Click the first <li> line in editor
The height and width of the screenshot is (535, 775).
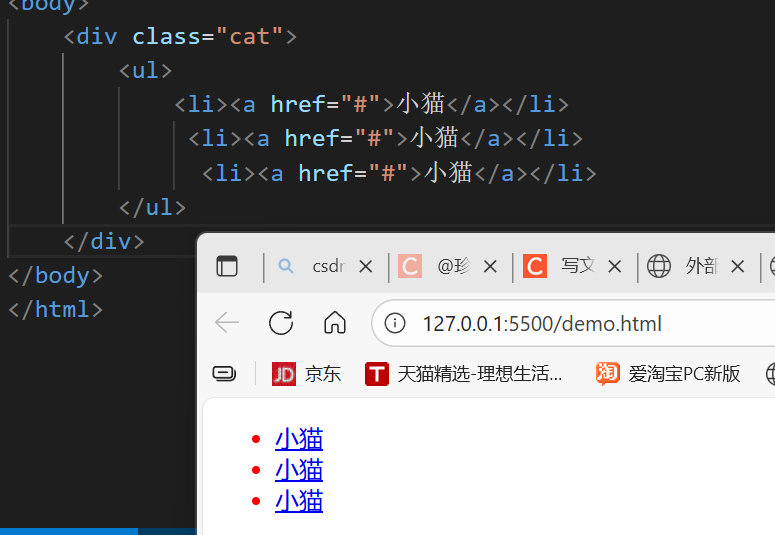pyautogui.click(x=372, y=104)
